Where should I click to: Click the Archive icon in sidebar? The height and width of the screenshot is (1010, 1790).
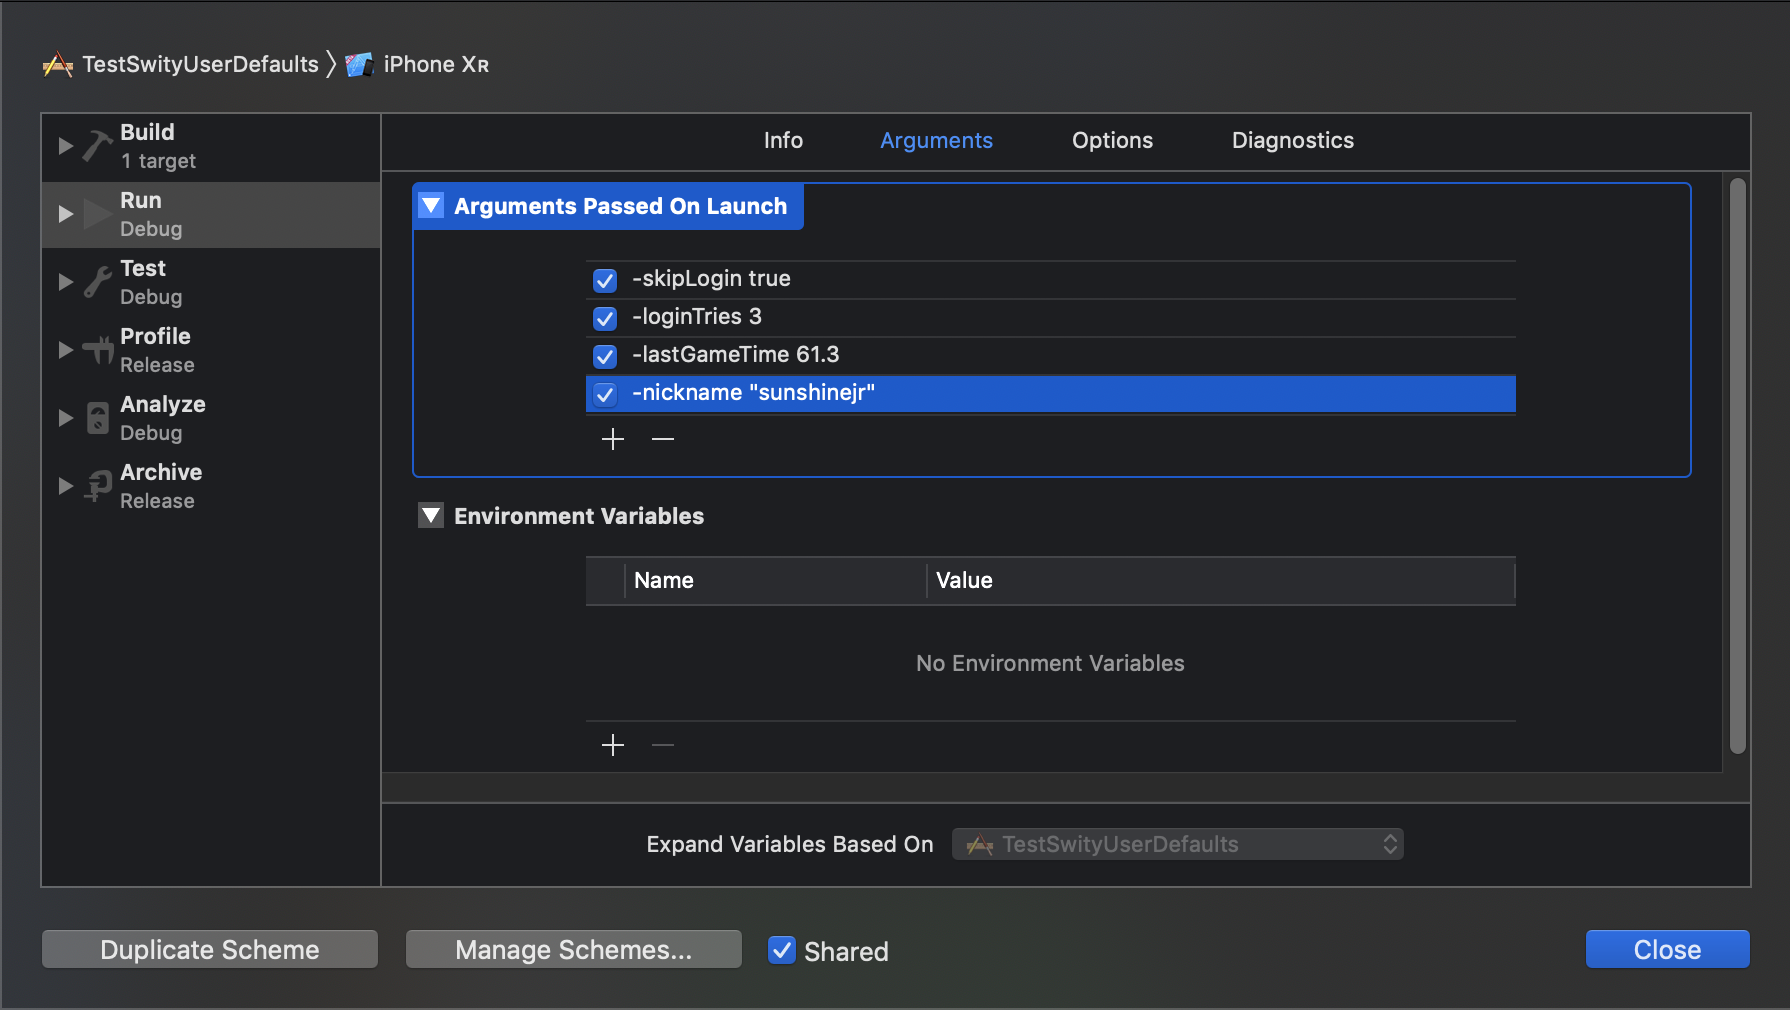(97, 486)
